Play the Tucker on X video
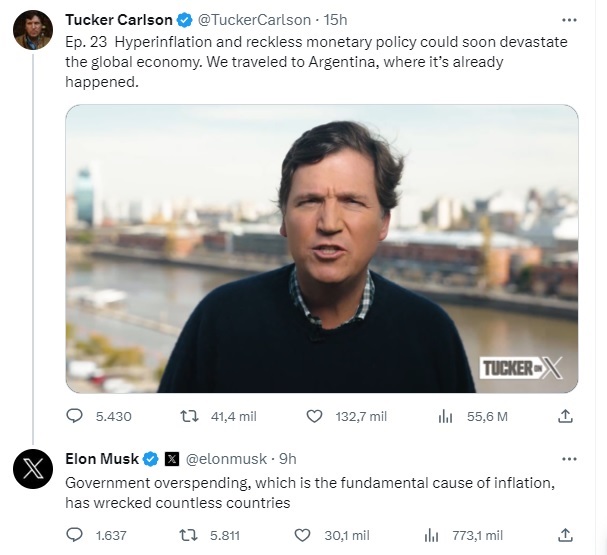Viewport: 607px width, 555px height. click(321, 248)
